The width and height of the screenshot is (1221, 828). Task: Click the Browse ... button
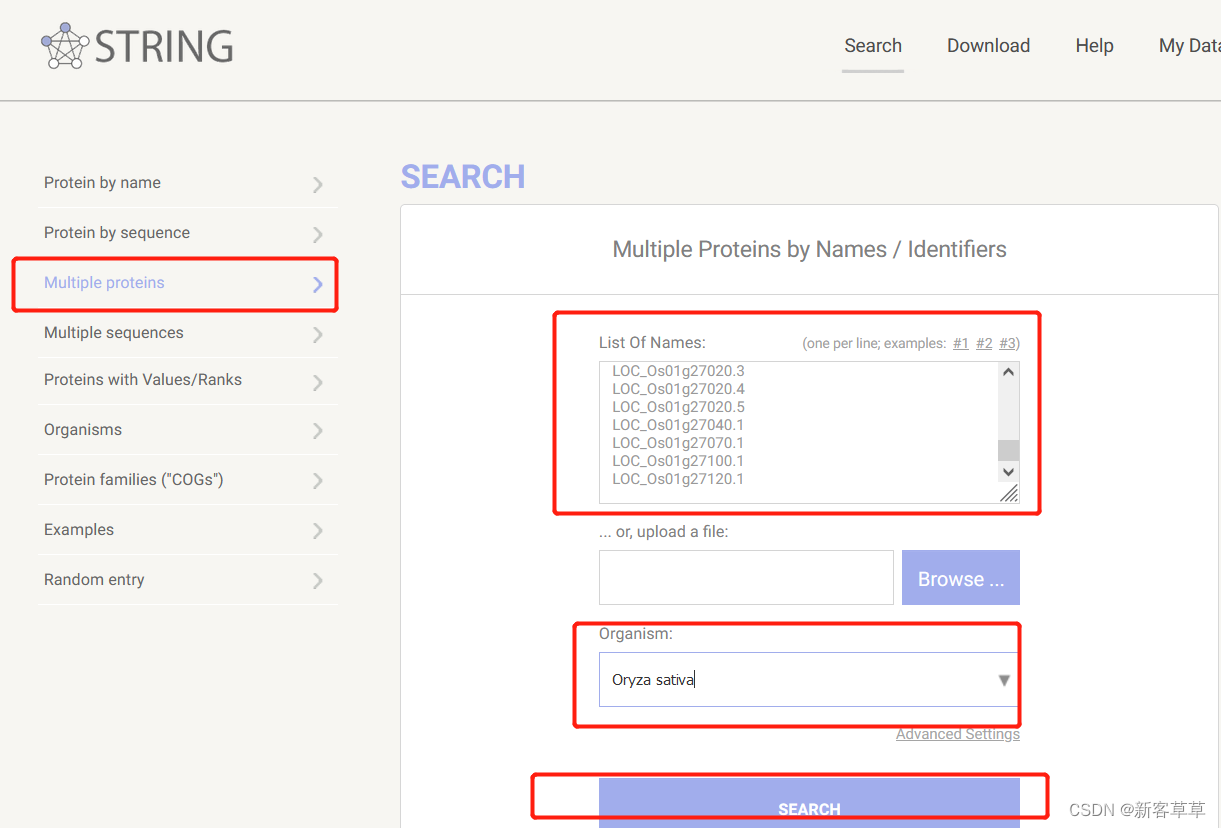pos(961,578)
